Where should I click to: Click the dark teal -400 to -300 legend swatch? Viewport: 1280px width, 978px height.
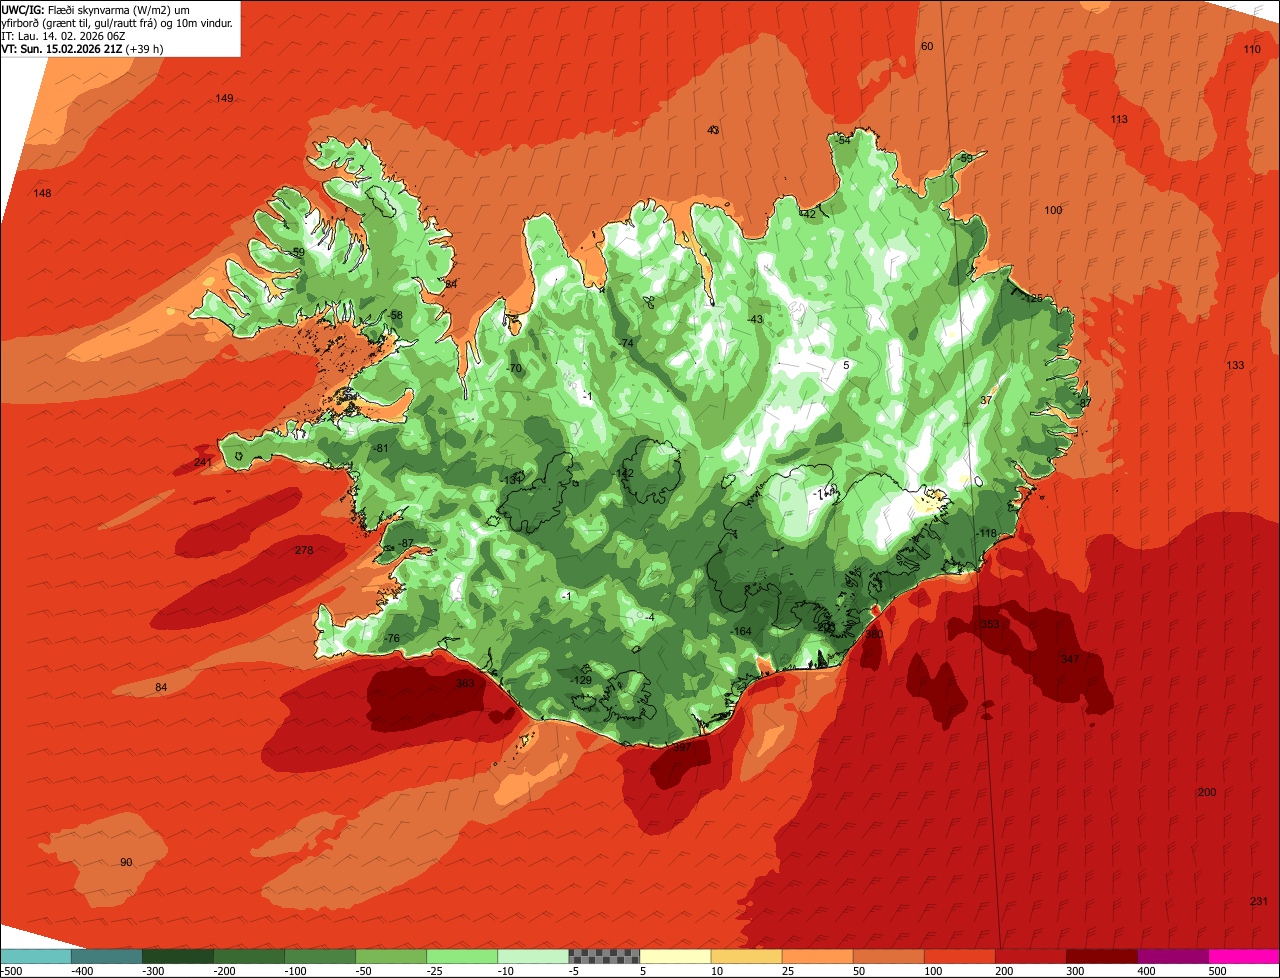107,956
